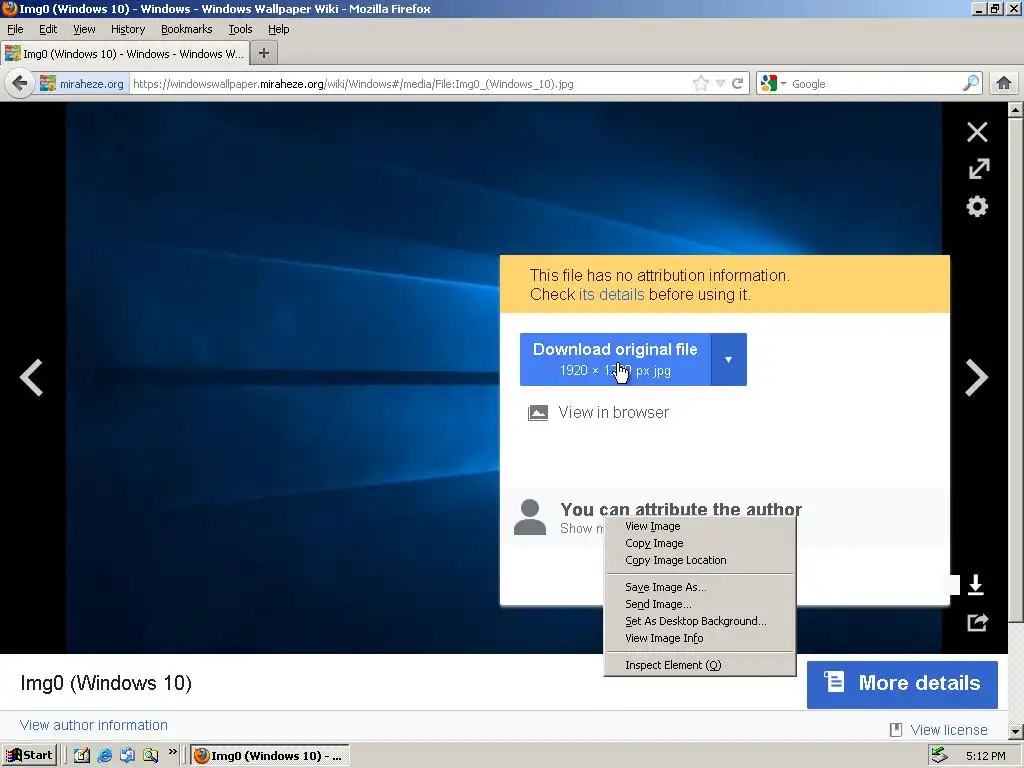Go to previous image with left chevron
This screenshot has height=768, width=1024.
pos(31,377)
